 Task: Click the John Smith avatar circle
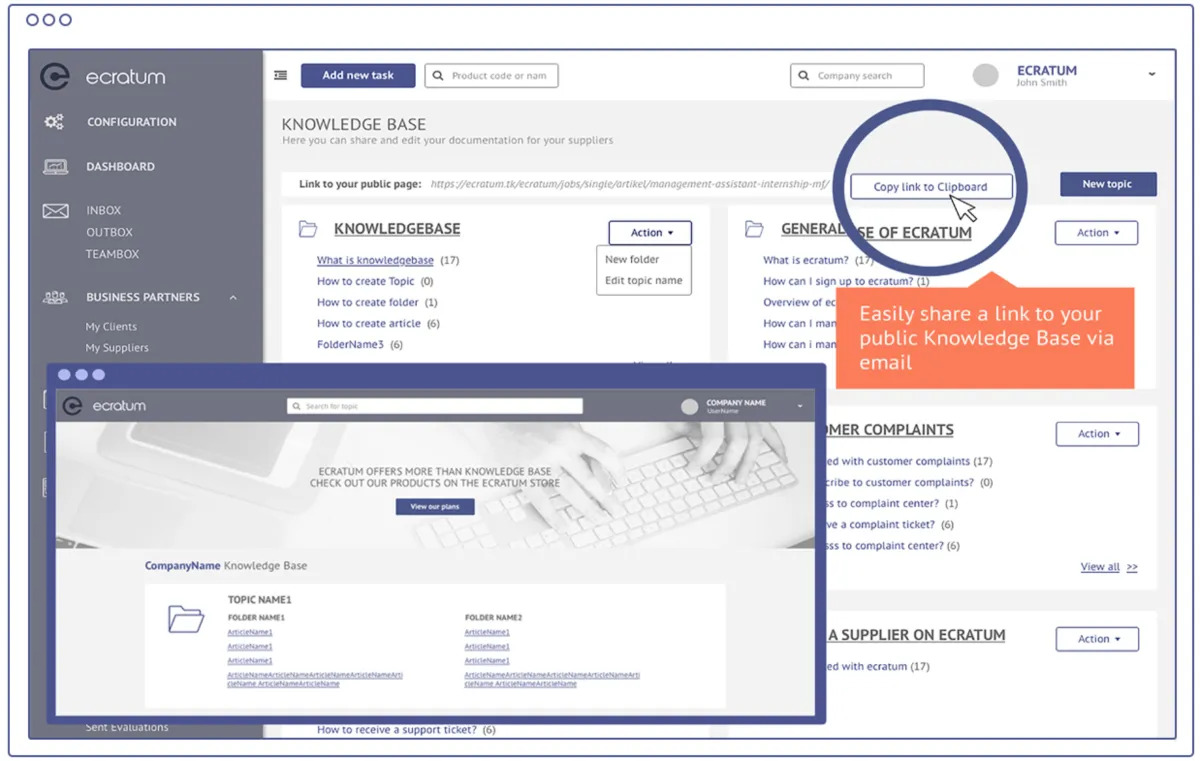[986, 76]
